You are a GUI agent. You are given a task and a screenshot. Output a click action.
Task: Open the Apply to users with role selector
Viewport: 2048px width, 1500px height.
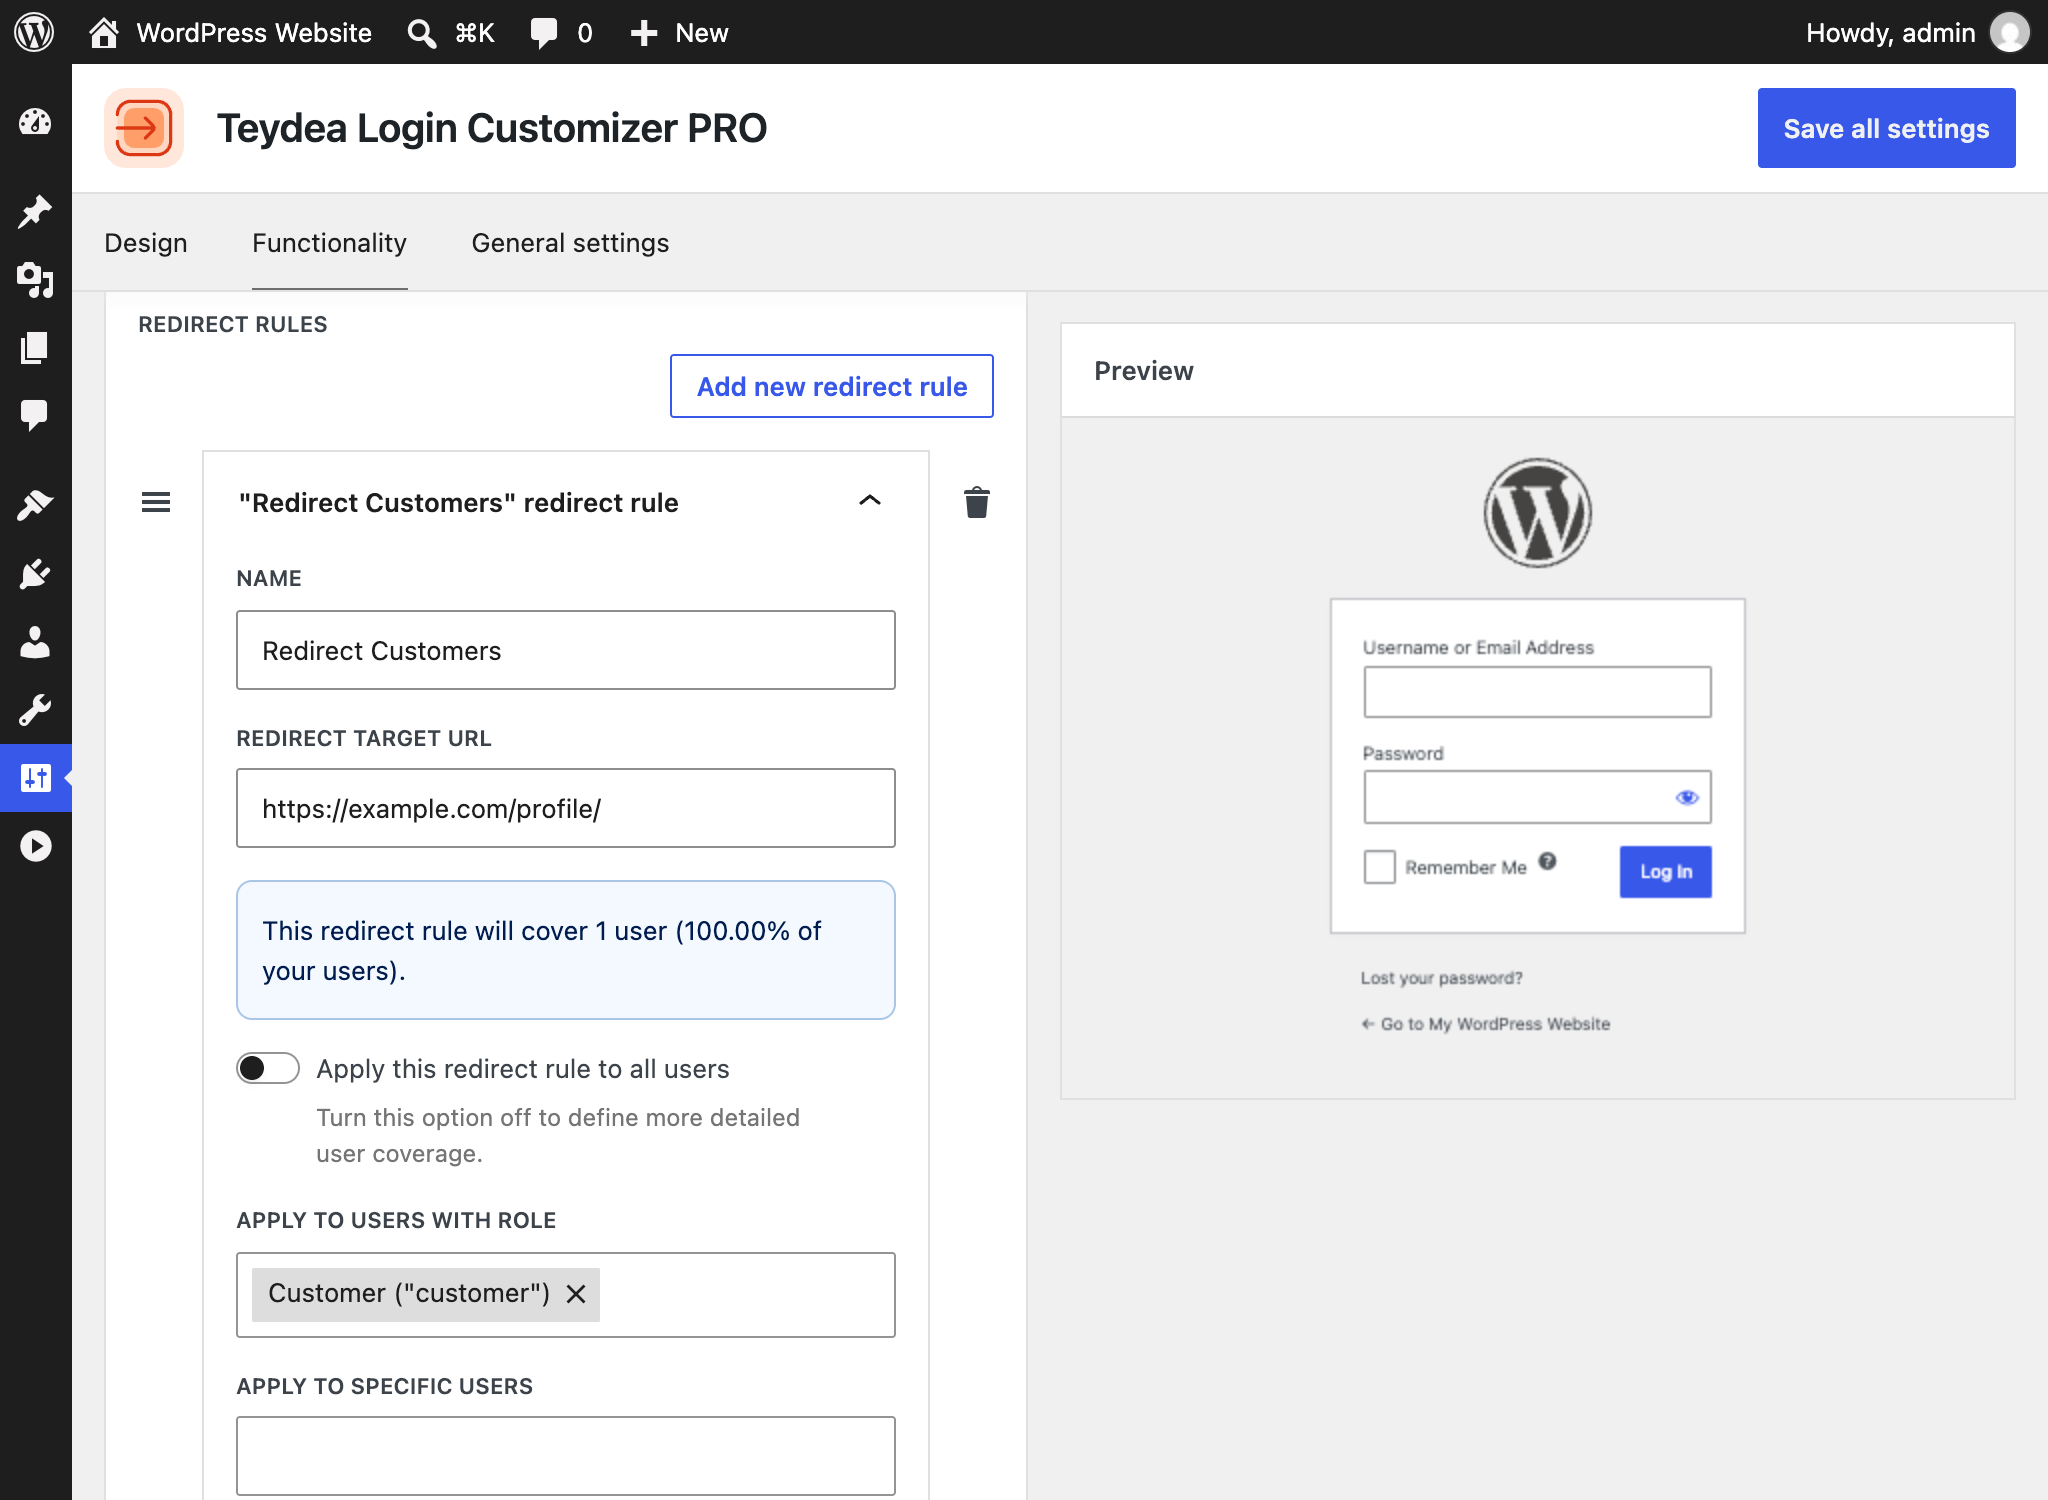(566, 1295)
